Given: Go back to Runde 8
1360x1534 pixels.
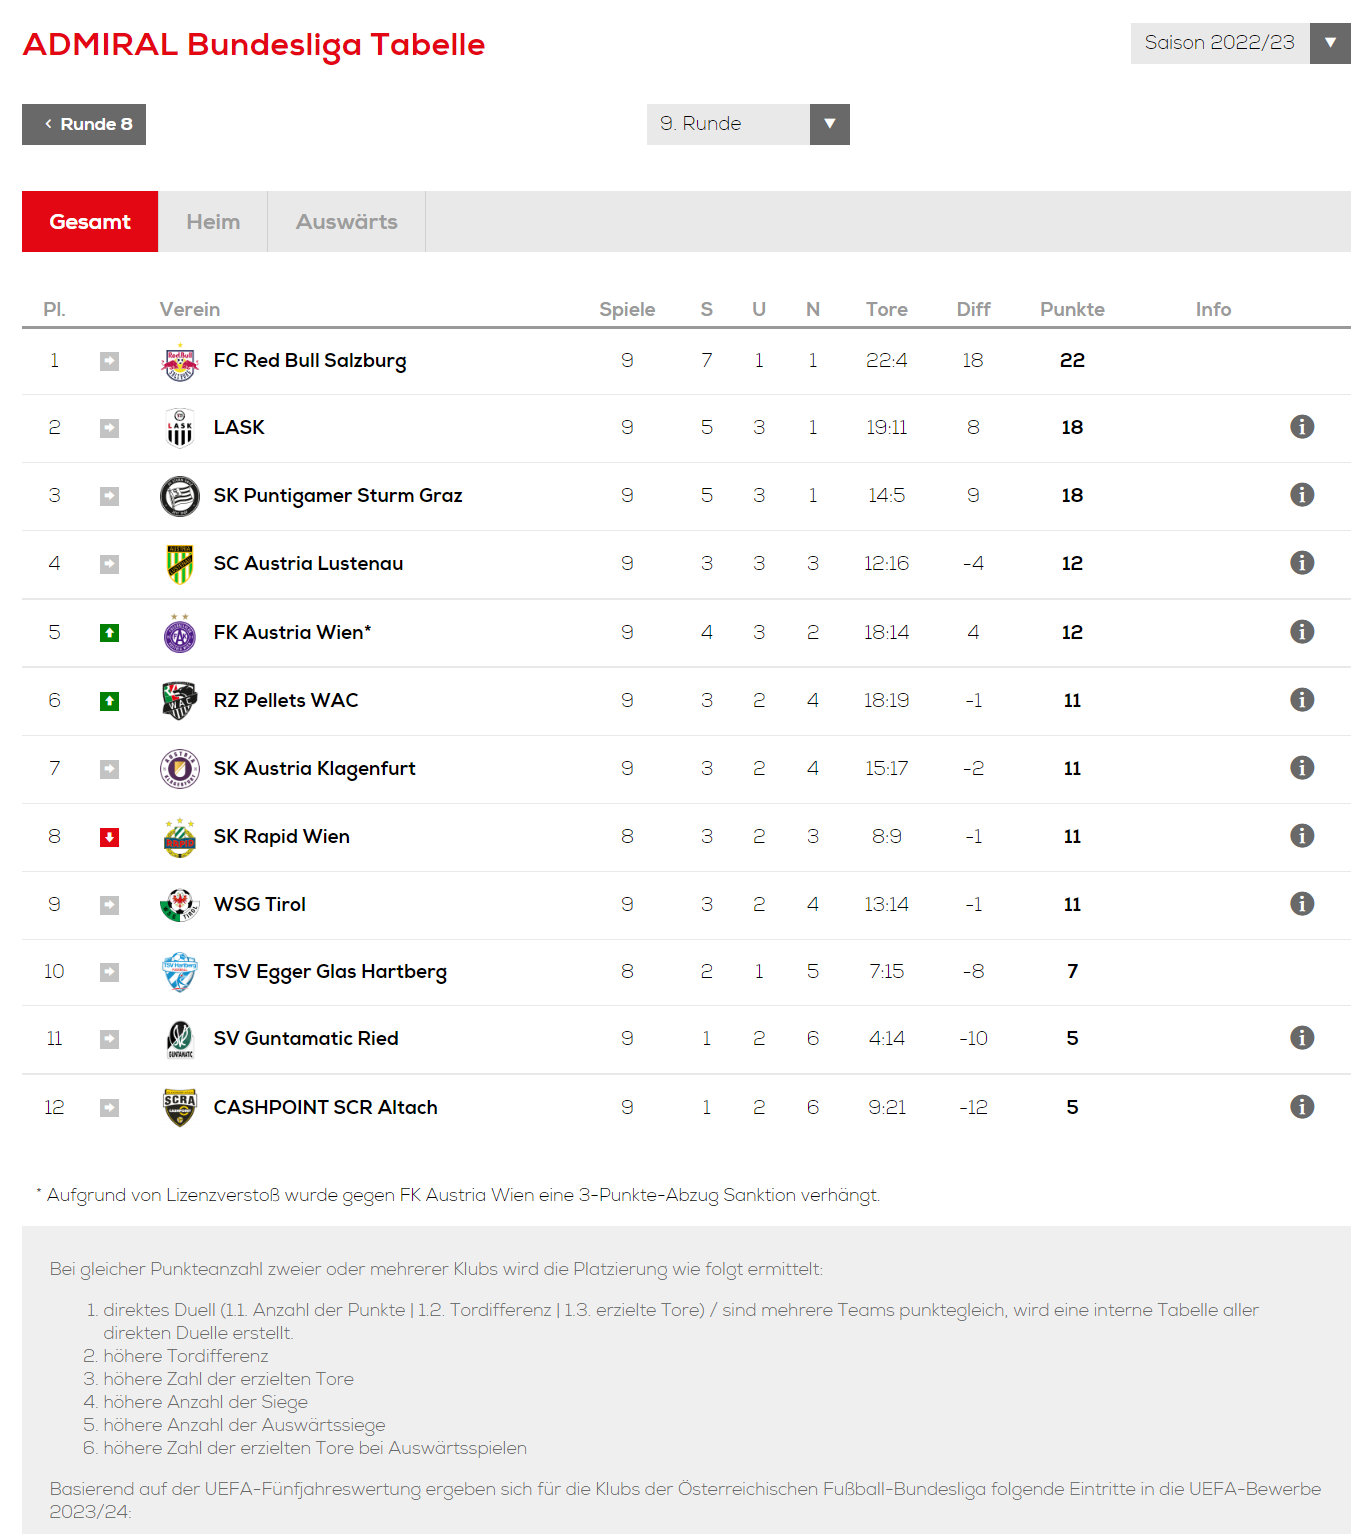Looking at the screenshot, I should pos(84,124).
